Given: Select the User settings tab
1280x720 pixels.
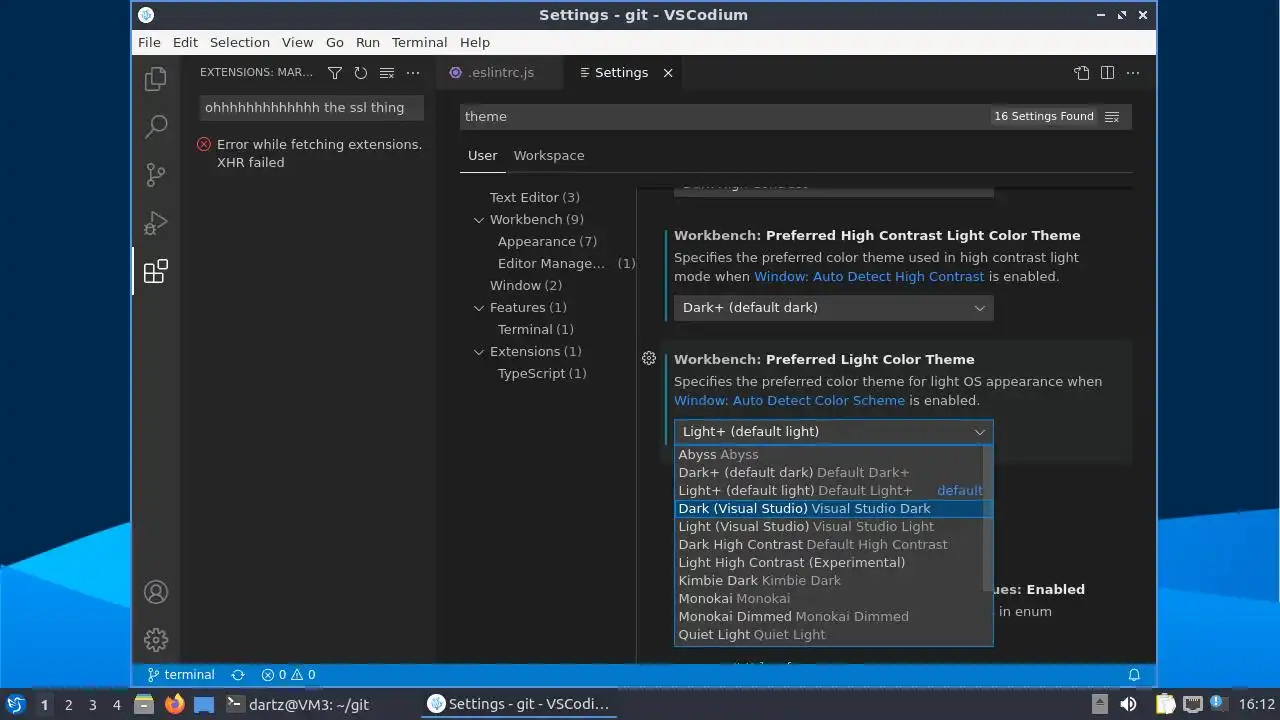Looking at the screenshot, I should (482, 156).
